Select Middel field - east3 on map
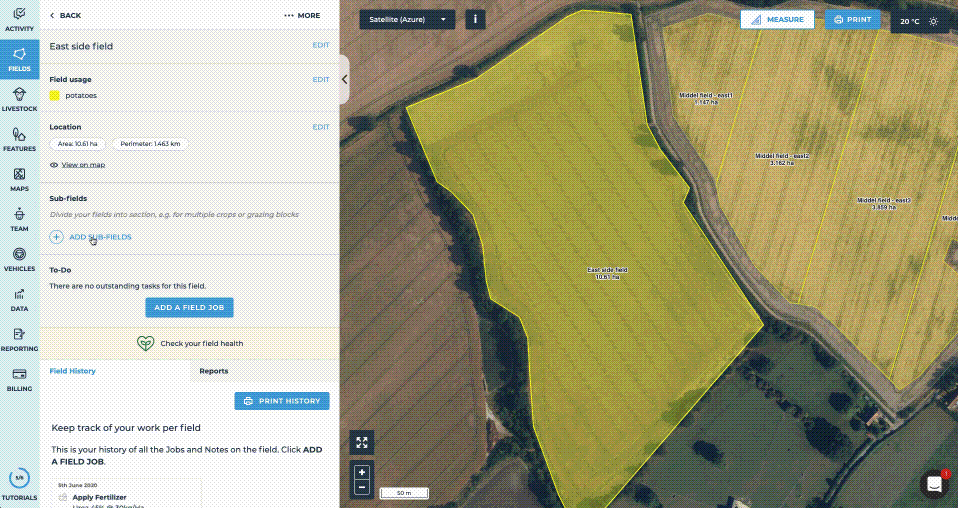Screen dimensions: 958x508 (x=883, y=204)
